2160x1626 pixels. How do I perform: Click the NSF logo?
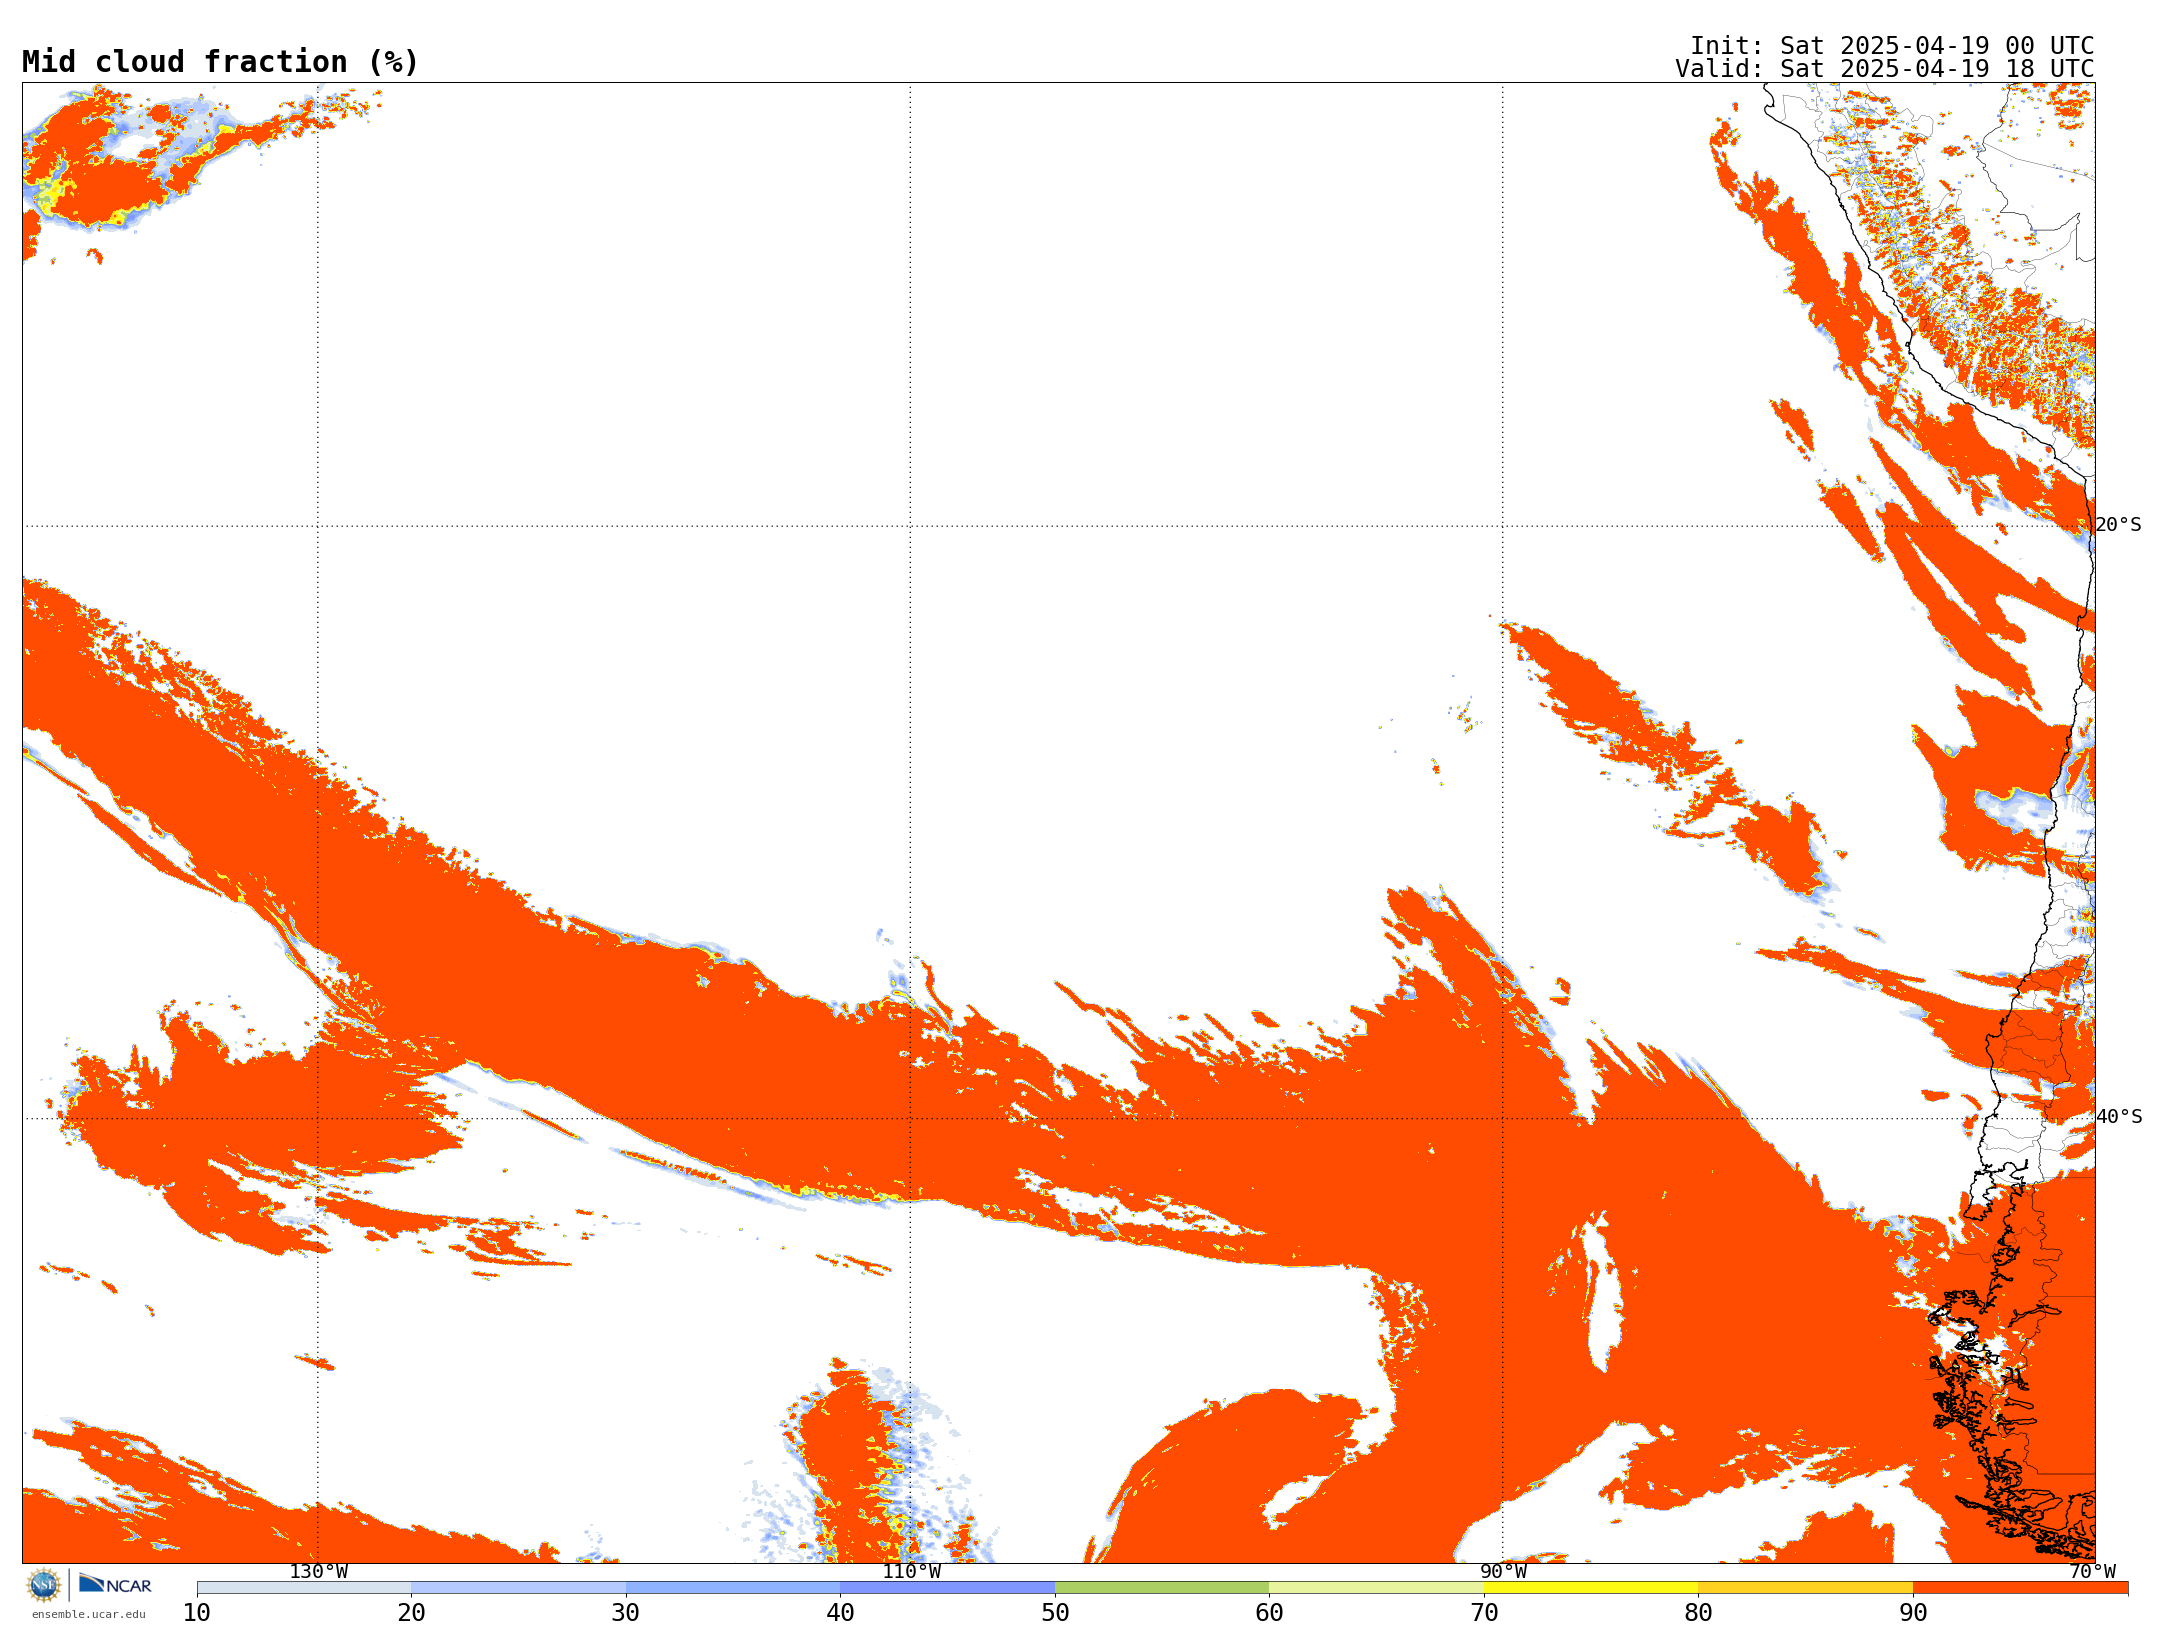pyautogui.click(x=44, y=1585)
